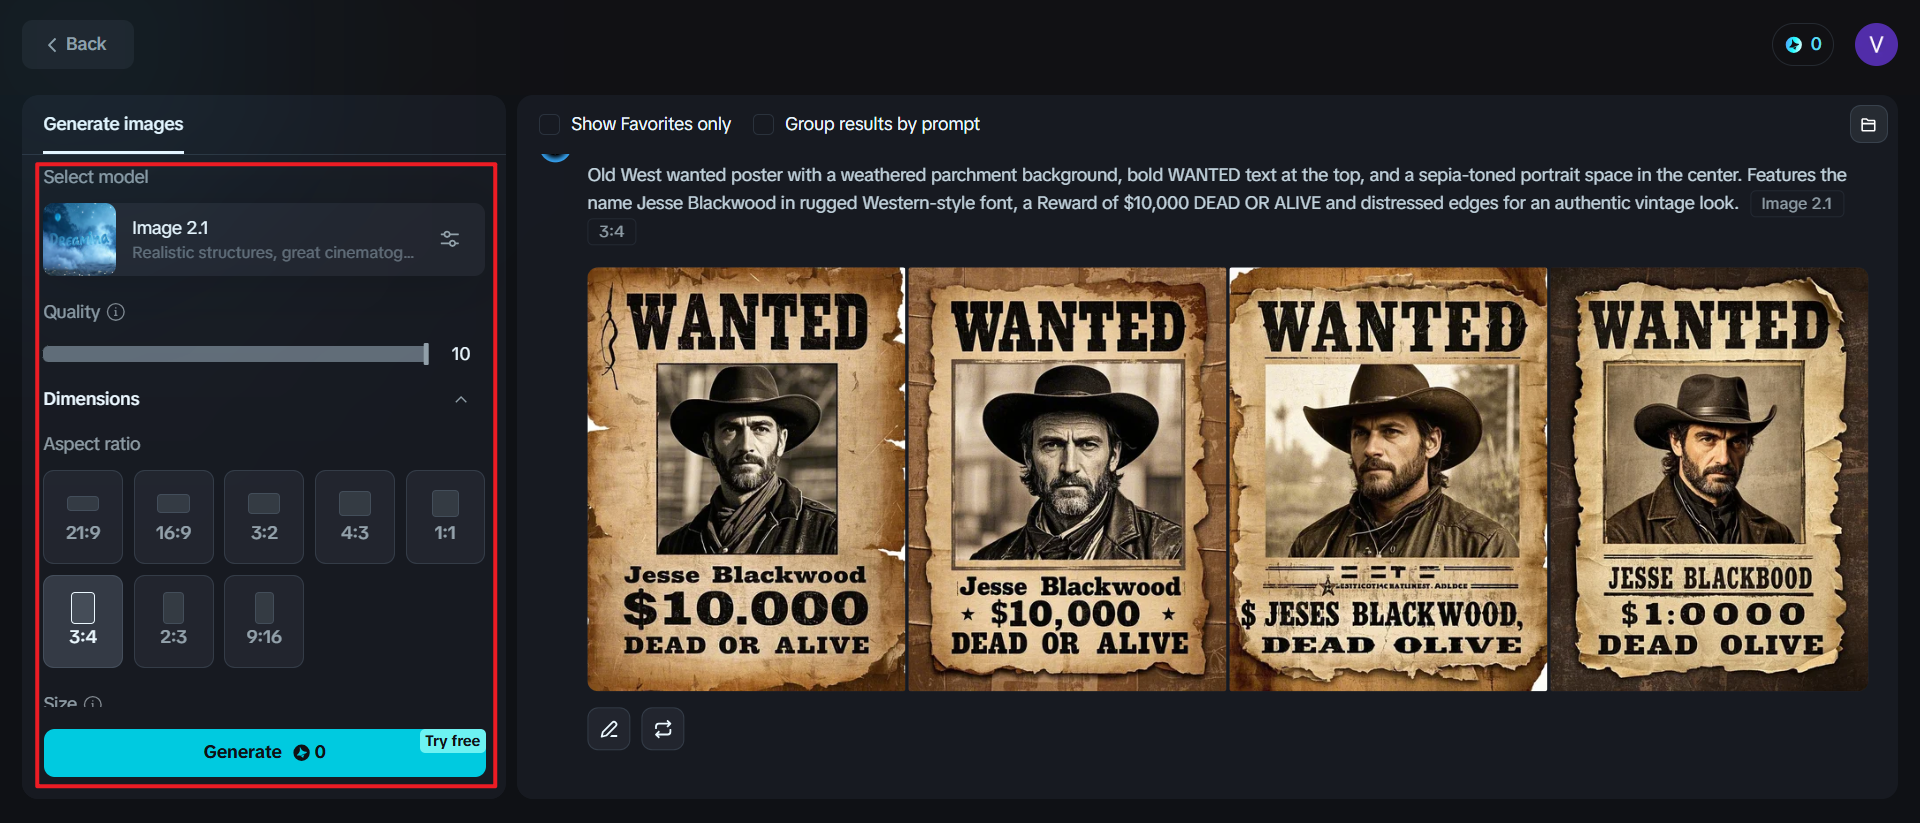Open the first Jesse Blackwood wanted poster
1920x823 pixels.
745,477
